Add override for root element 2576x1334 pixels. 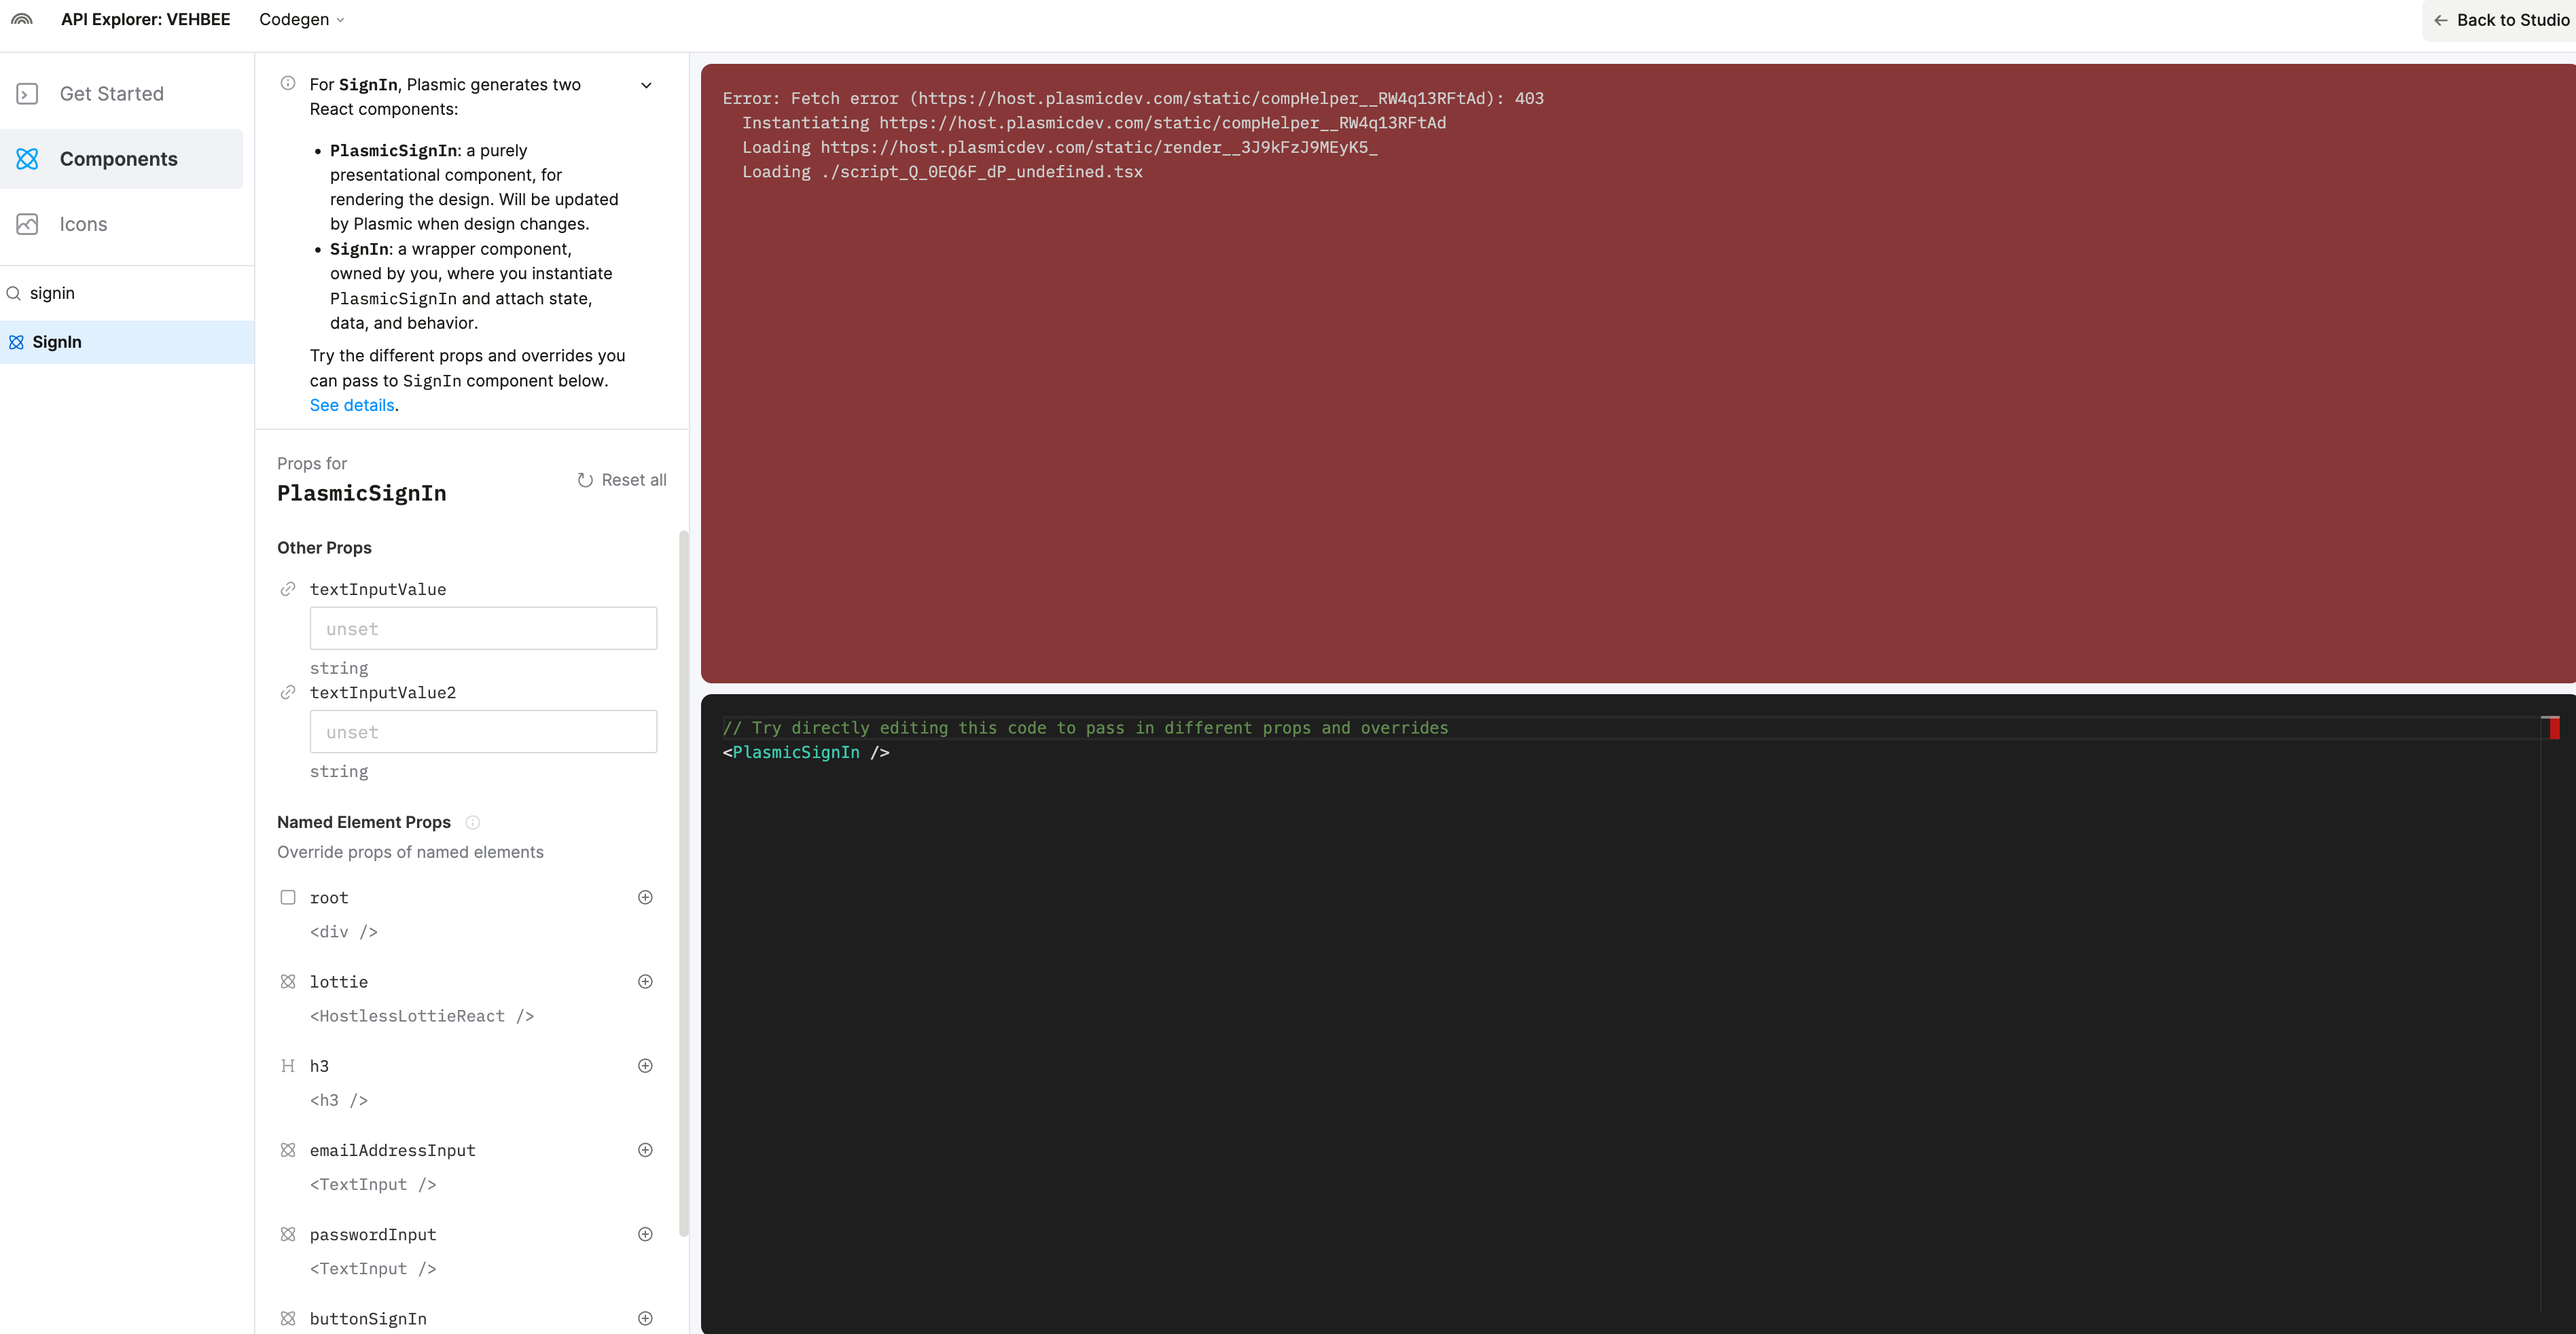(645, 897)
